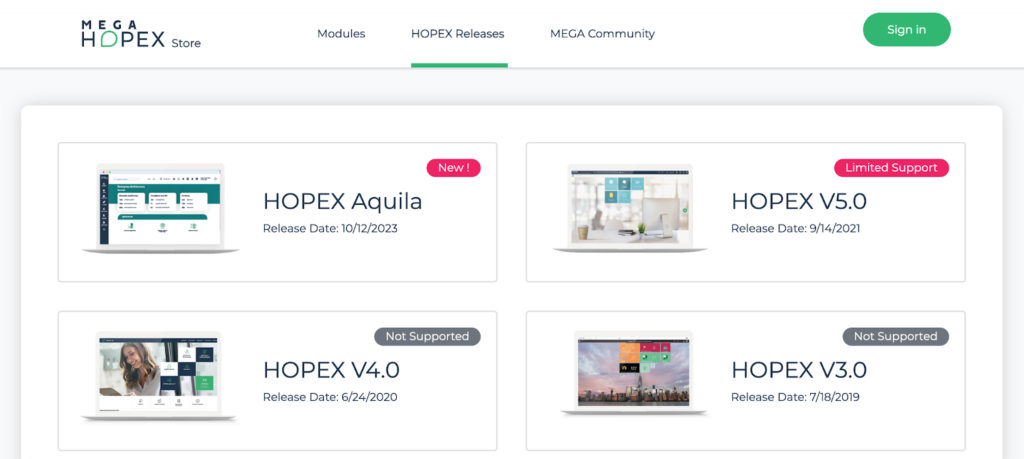
Task: Click Not Supported badge on HOPEX V3.0
Action: pyautogui.click(x=895, y=336)
